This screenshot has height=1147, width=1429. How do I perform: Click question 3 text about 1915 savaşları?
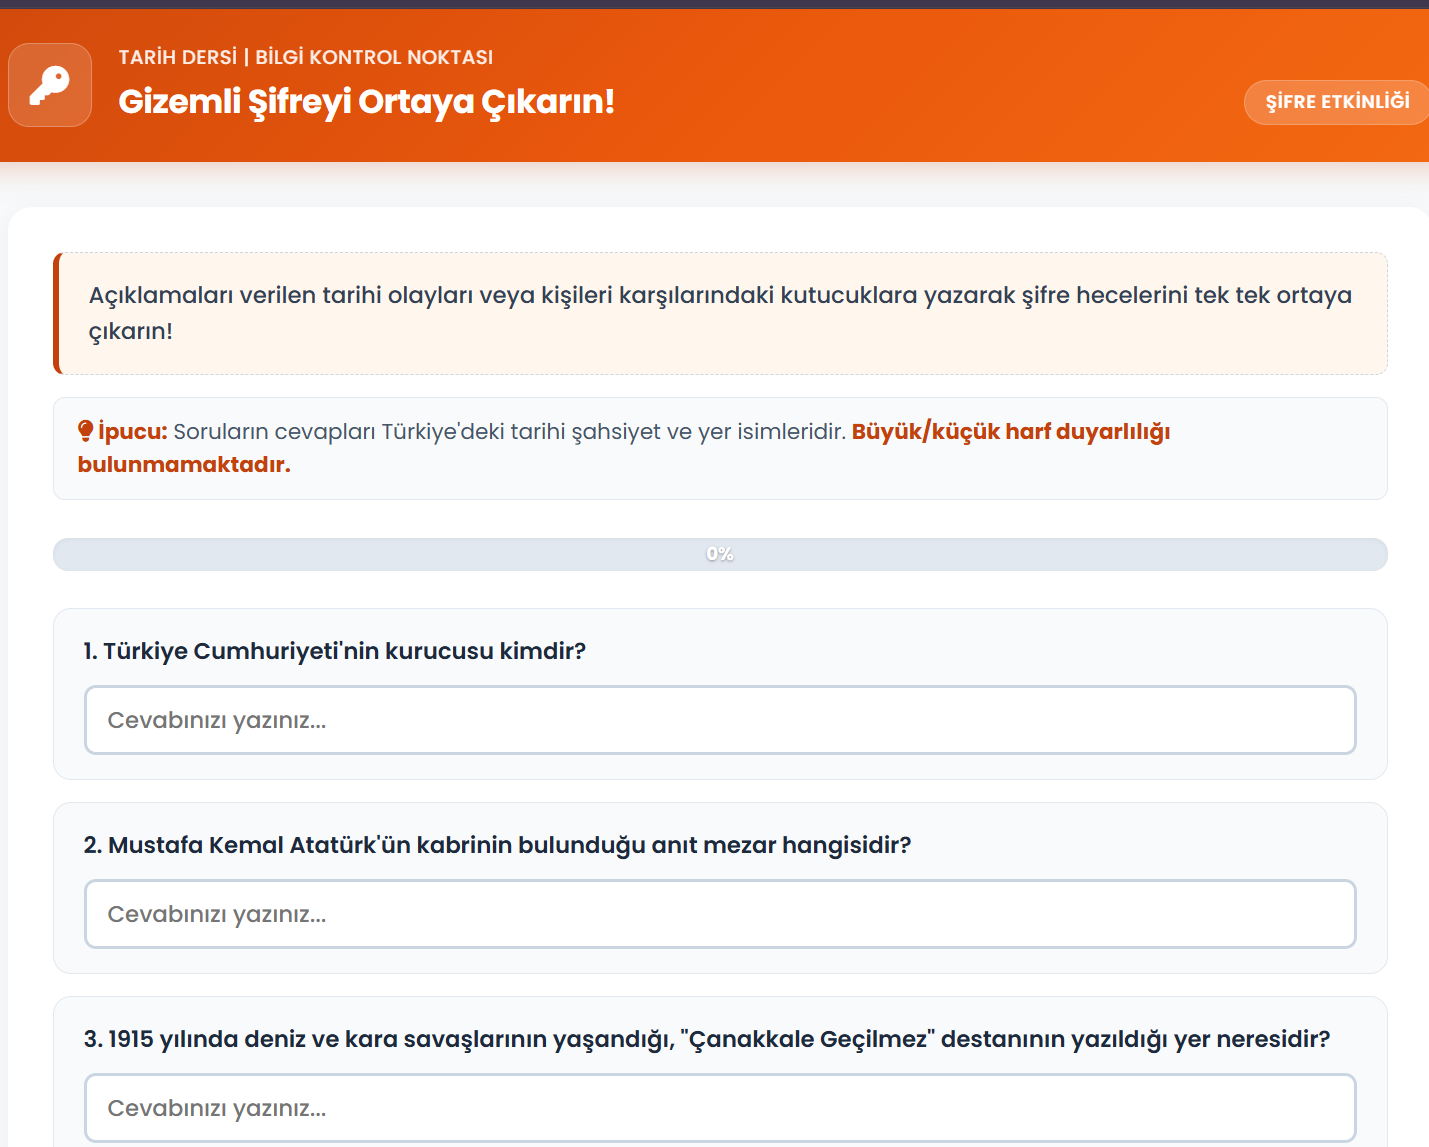click(x=707, y=1039)
